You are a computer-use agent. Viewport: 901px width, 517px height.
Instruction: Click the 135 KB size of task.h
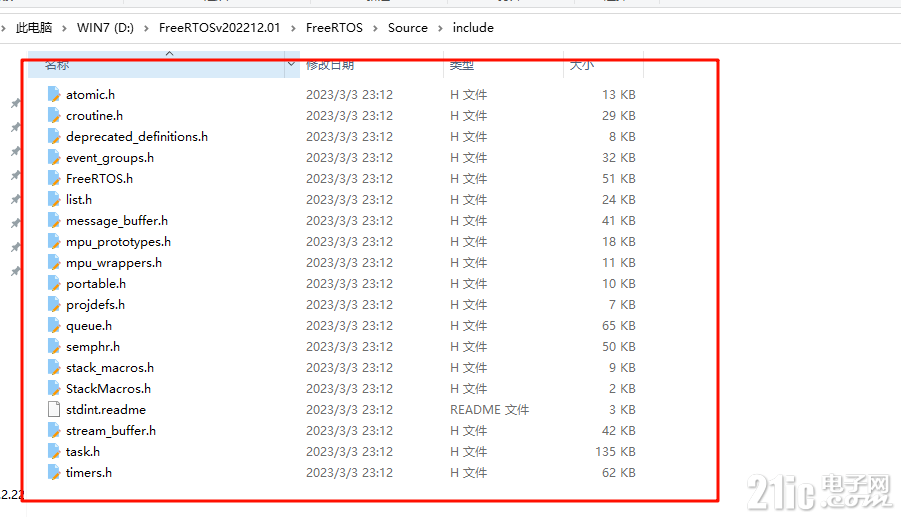(615, 452)
